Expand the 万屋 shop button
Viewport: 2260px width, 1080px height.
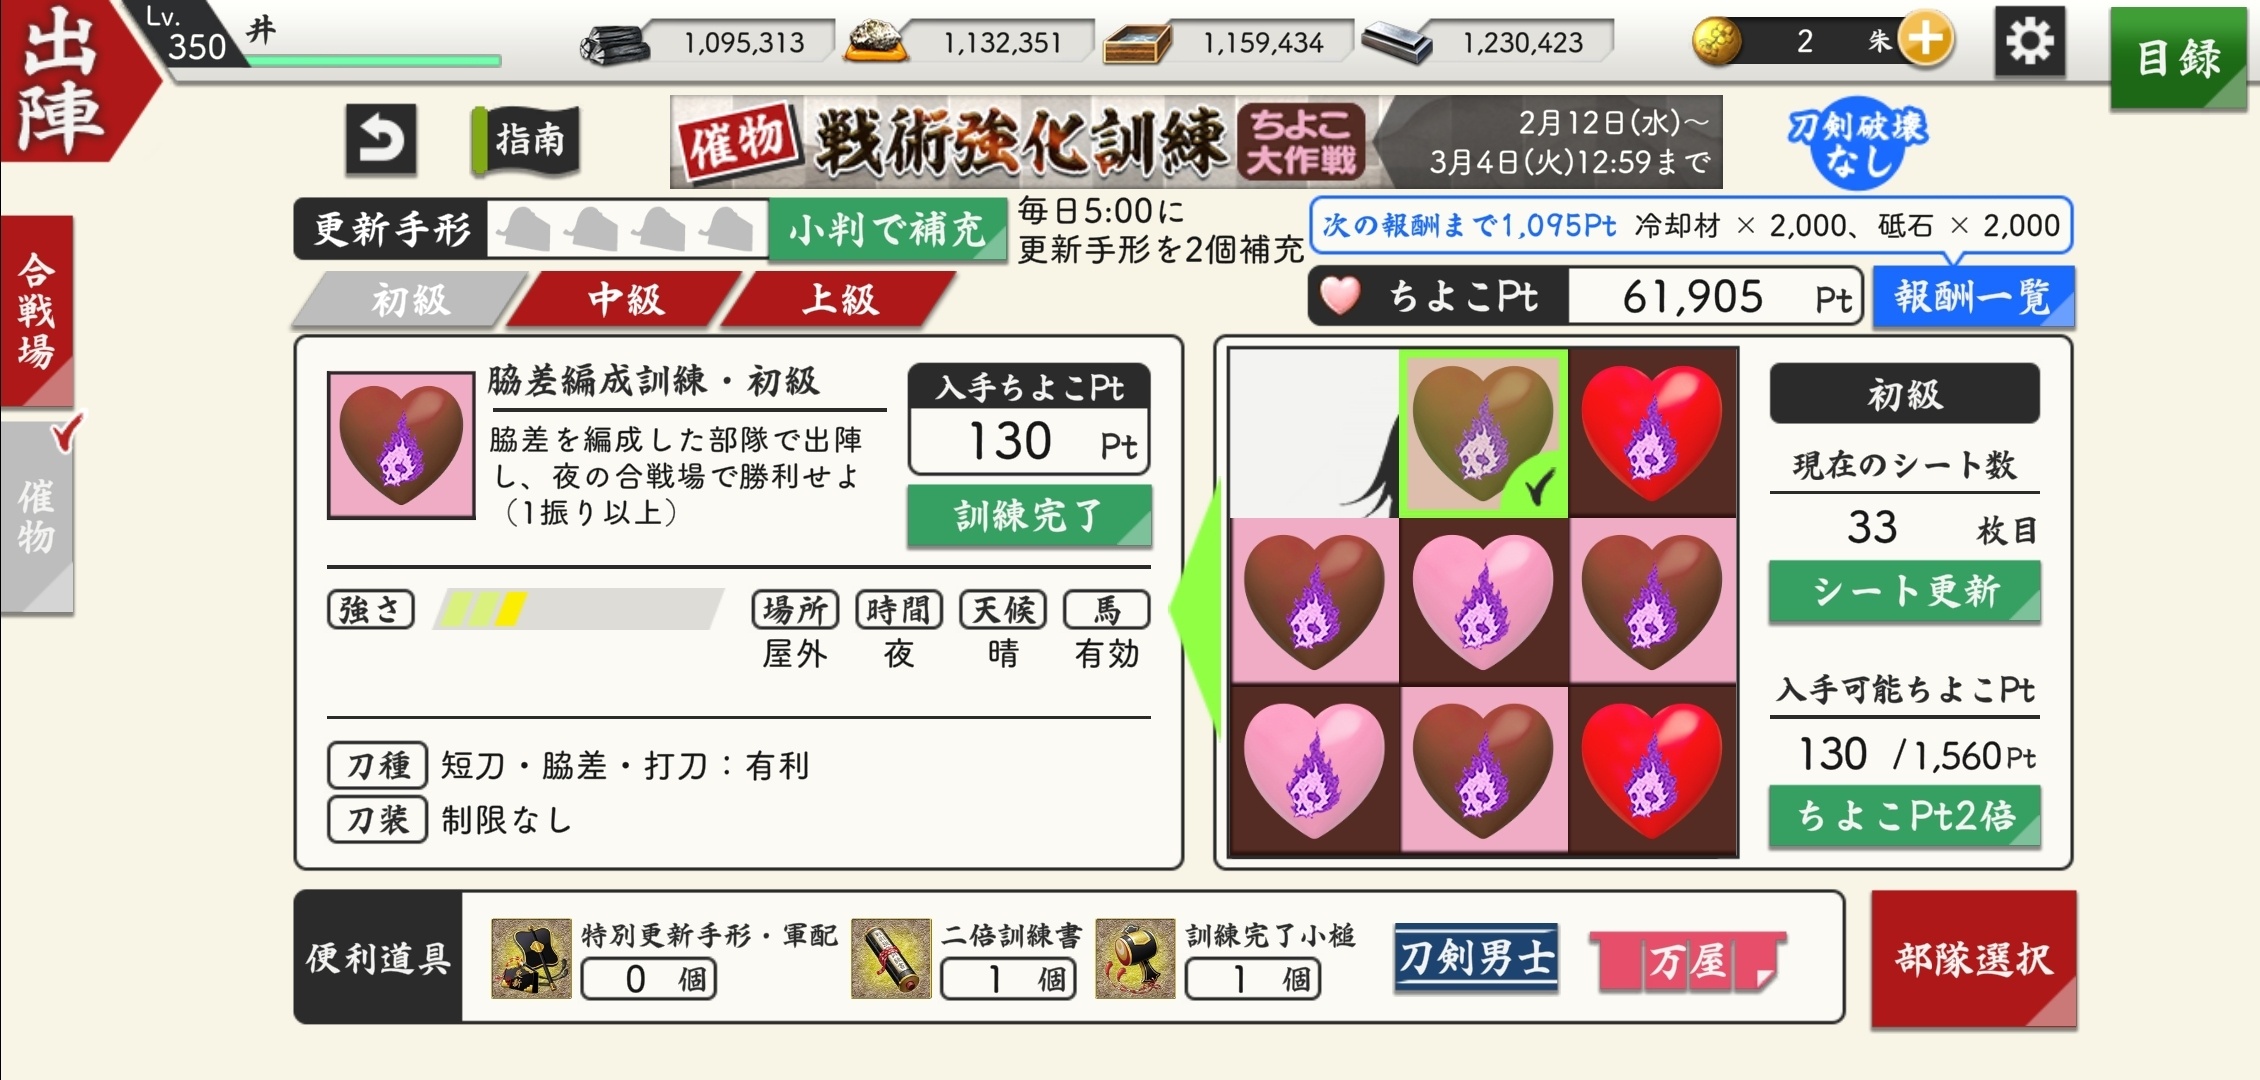click(1687, 961)
